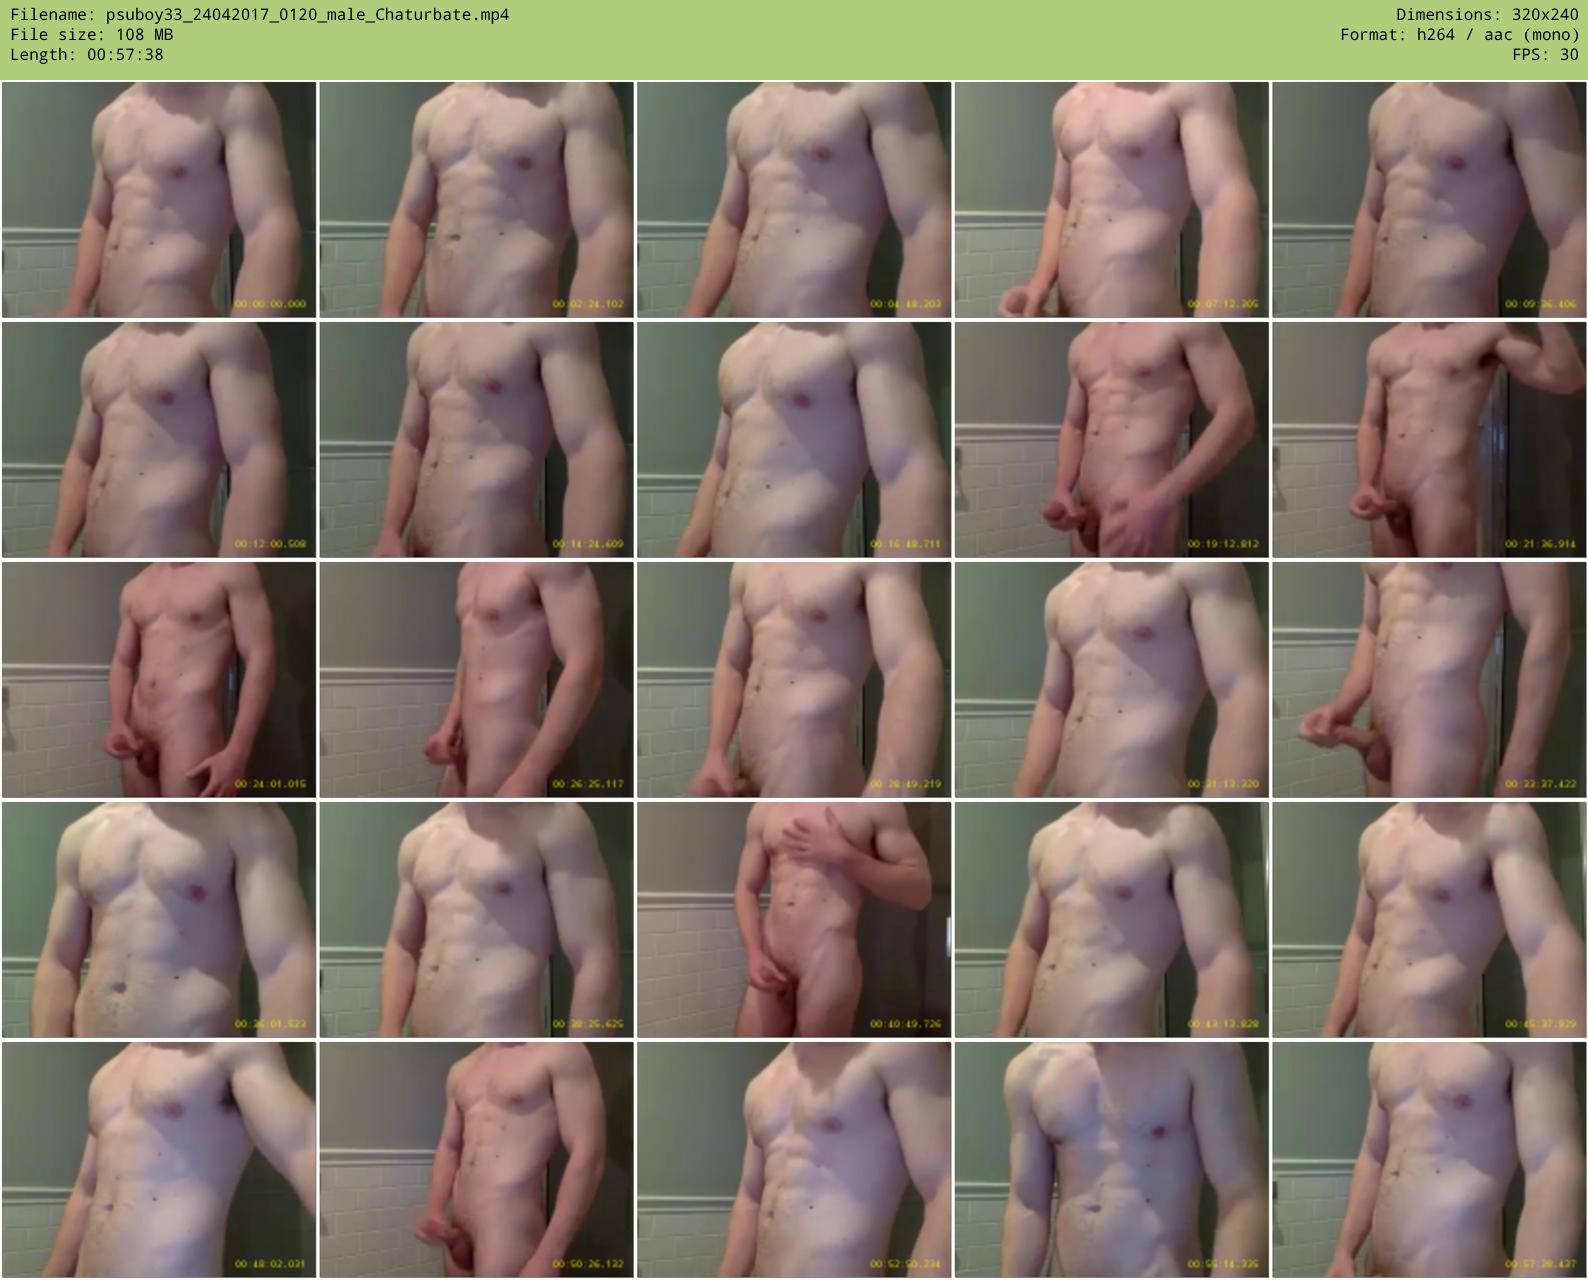Click the thumbnail at 00:38:25.625
The image size is (1588, 1280).
[476, 920]
